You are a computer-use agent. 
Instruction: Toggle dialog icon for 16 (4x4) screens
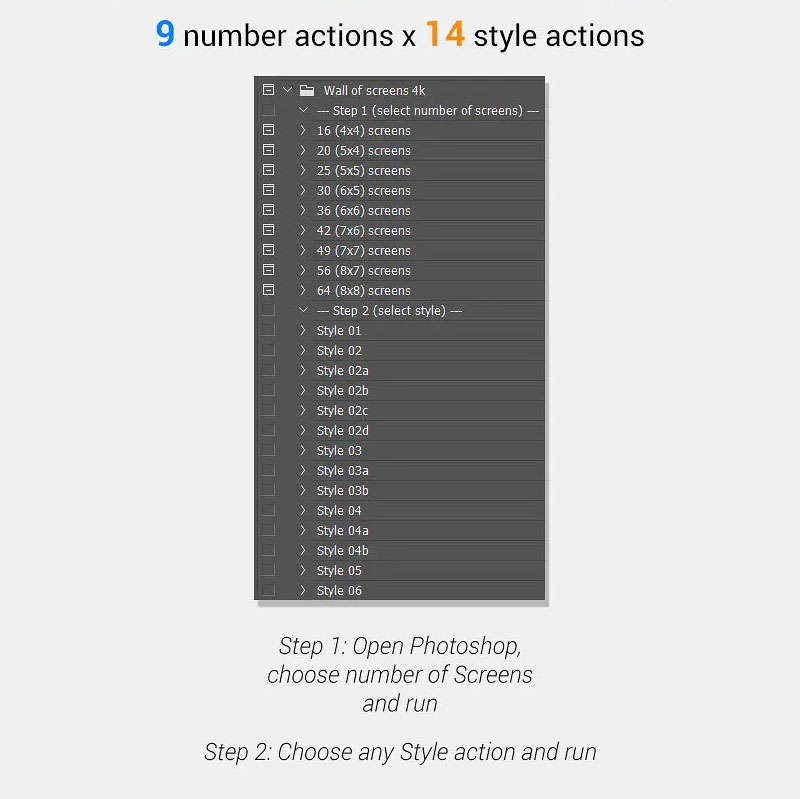[268, 130]
